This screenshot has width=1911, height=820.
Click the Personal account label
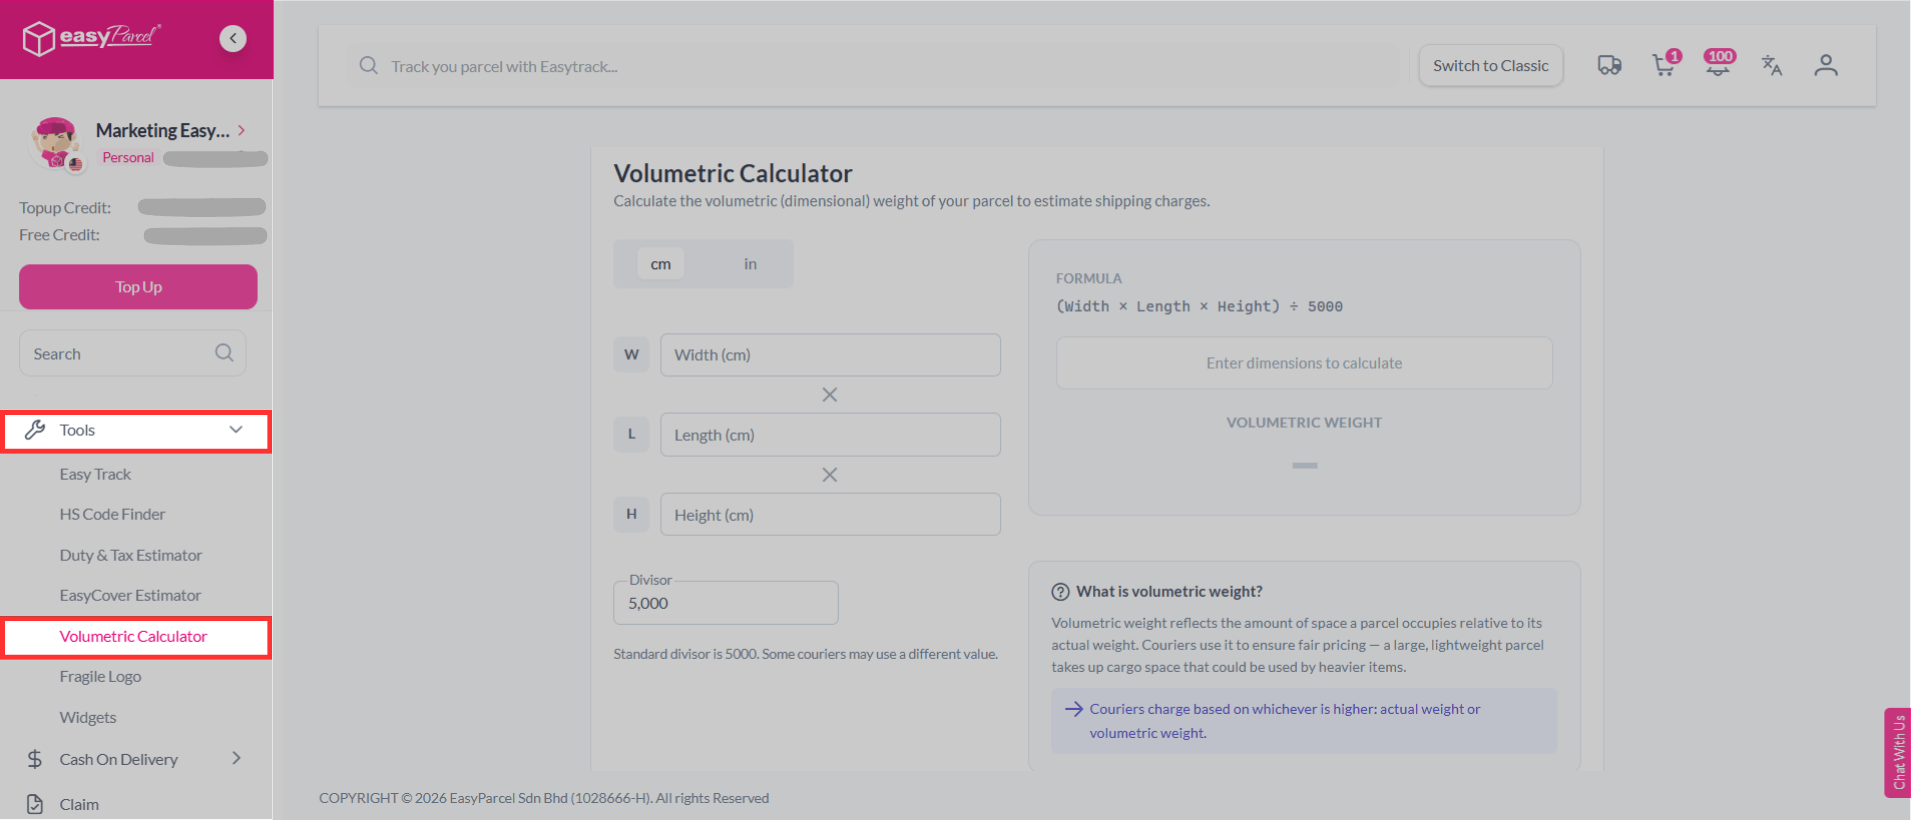coord(128,157)
